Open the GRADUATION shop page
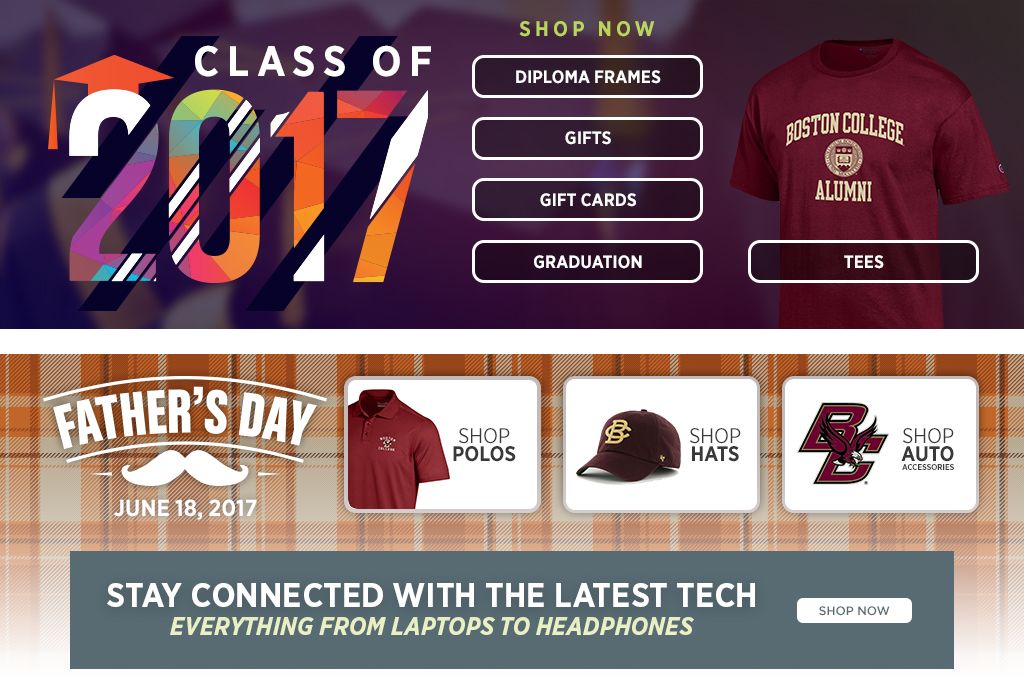 click(587, 262)
